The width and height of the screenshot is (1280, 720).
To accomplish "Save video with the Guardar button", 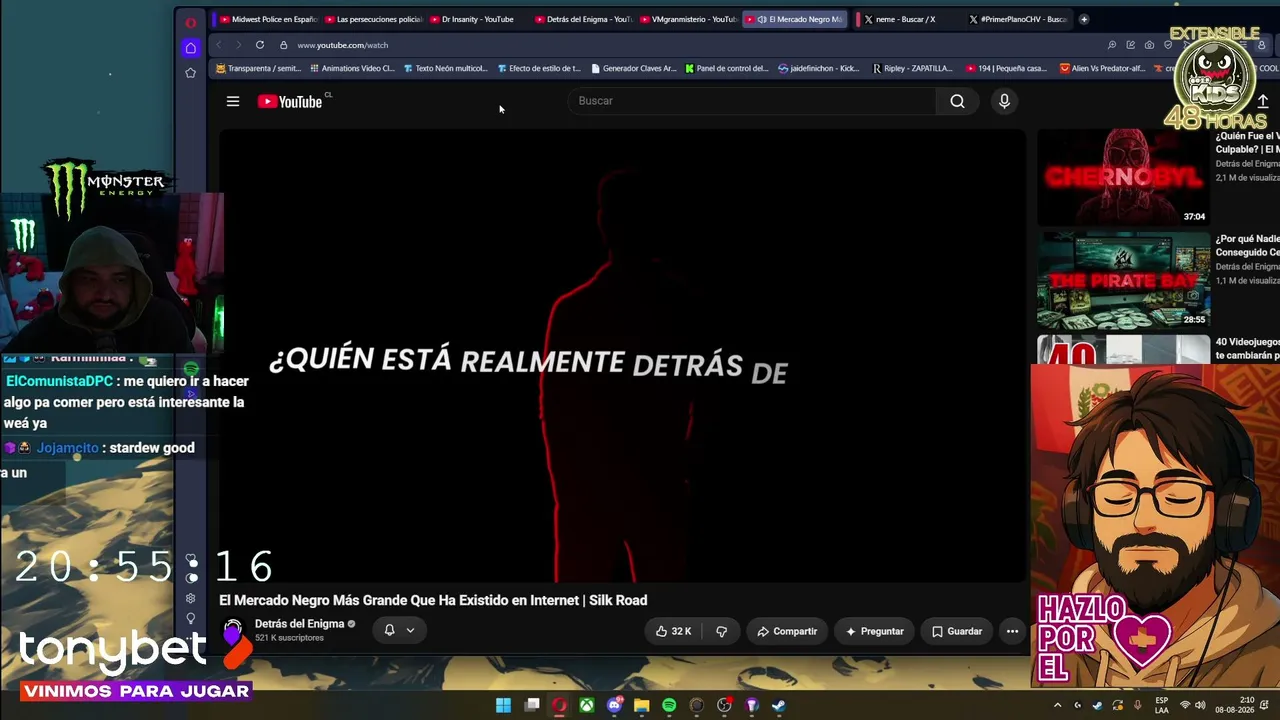I will [x=957, y=631].
